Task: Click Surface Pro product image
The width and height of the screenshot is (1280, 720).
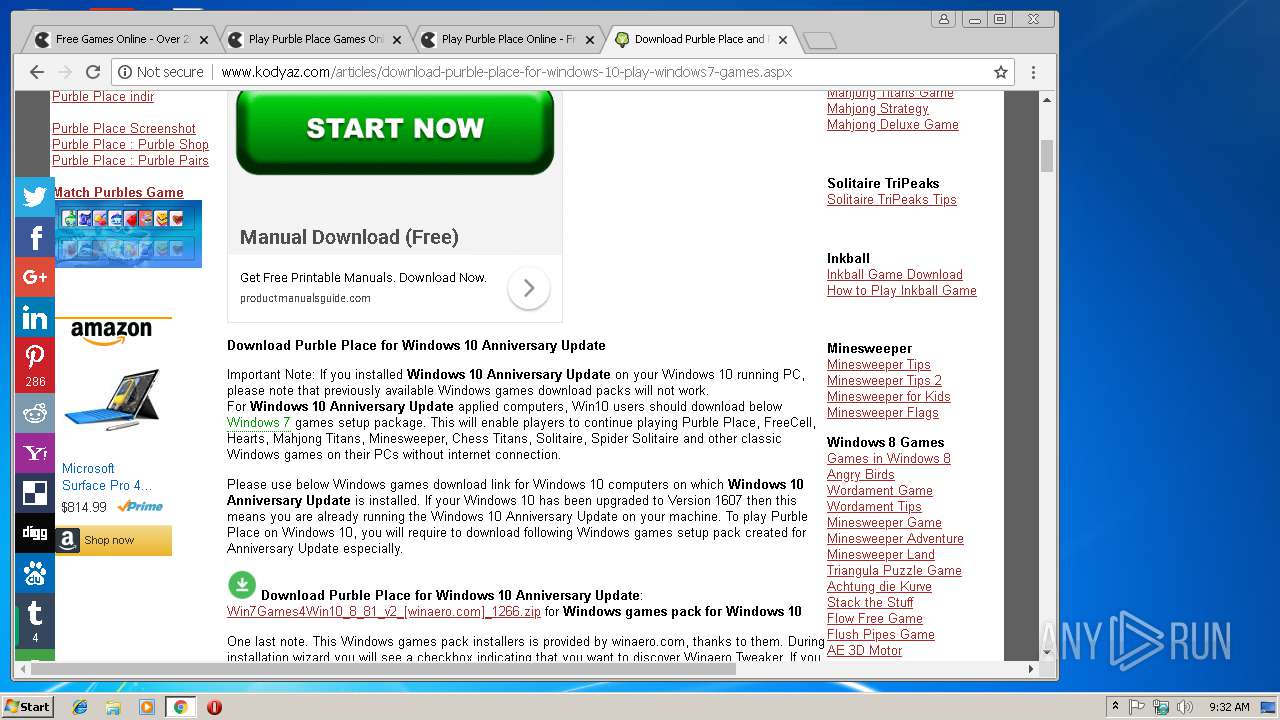Action: click(113, 402)
